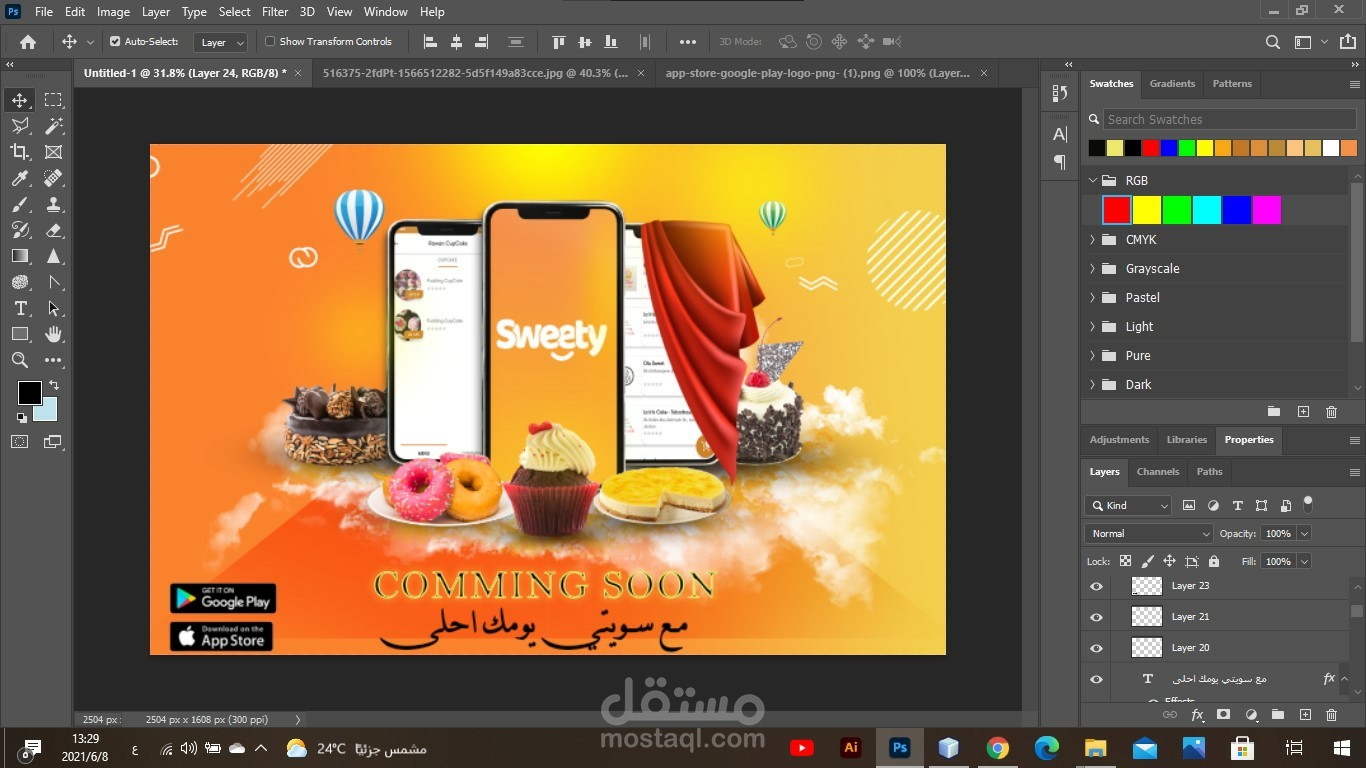Expand the Grayscale swatch group
The width and height of the screenshot is (1366, 768).
point(1092,269)
